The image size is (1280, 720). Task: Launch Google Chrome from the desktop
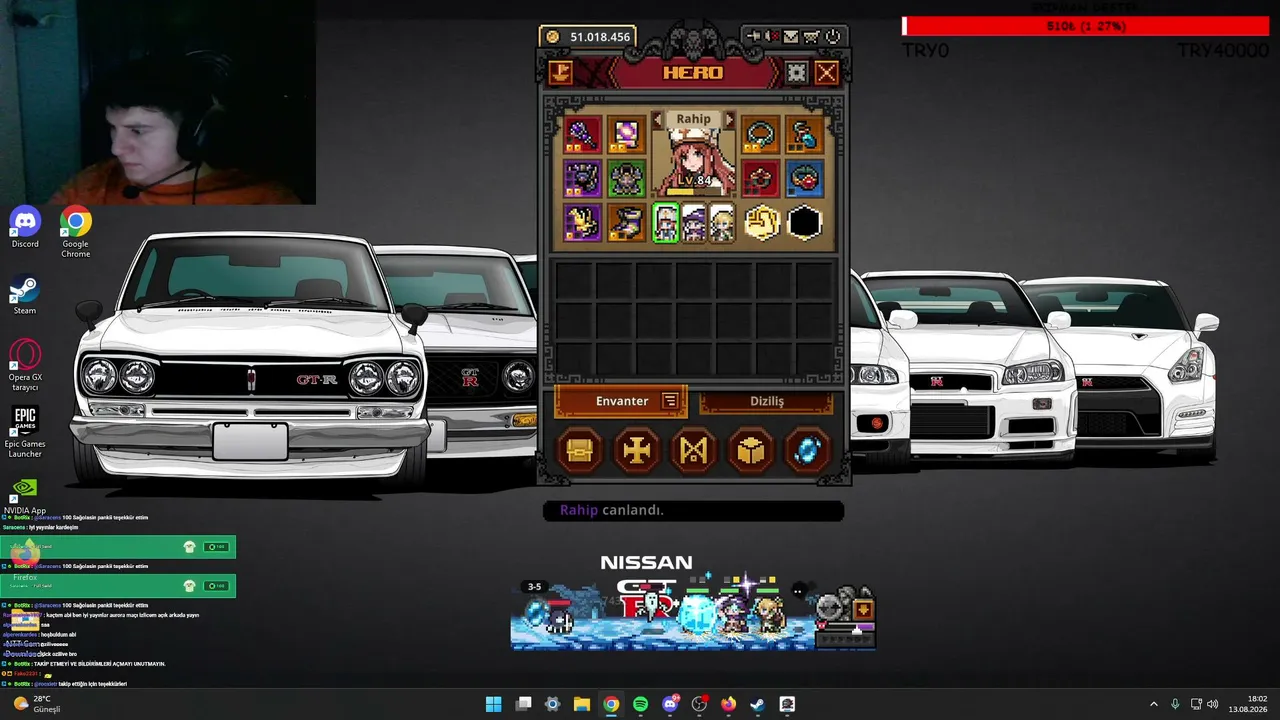(75, 232)
